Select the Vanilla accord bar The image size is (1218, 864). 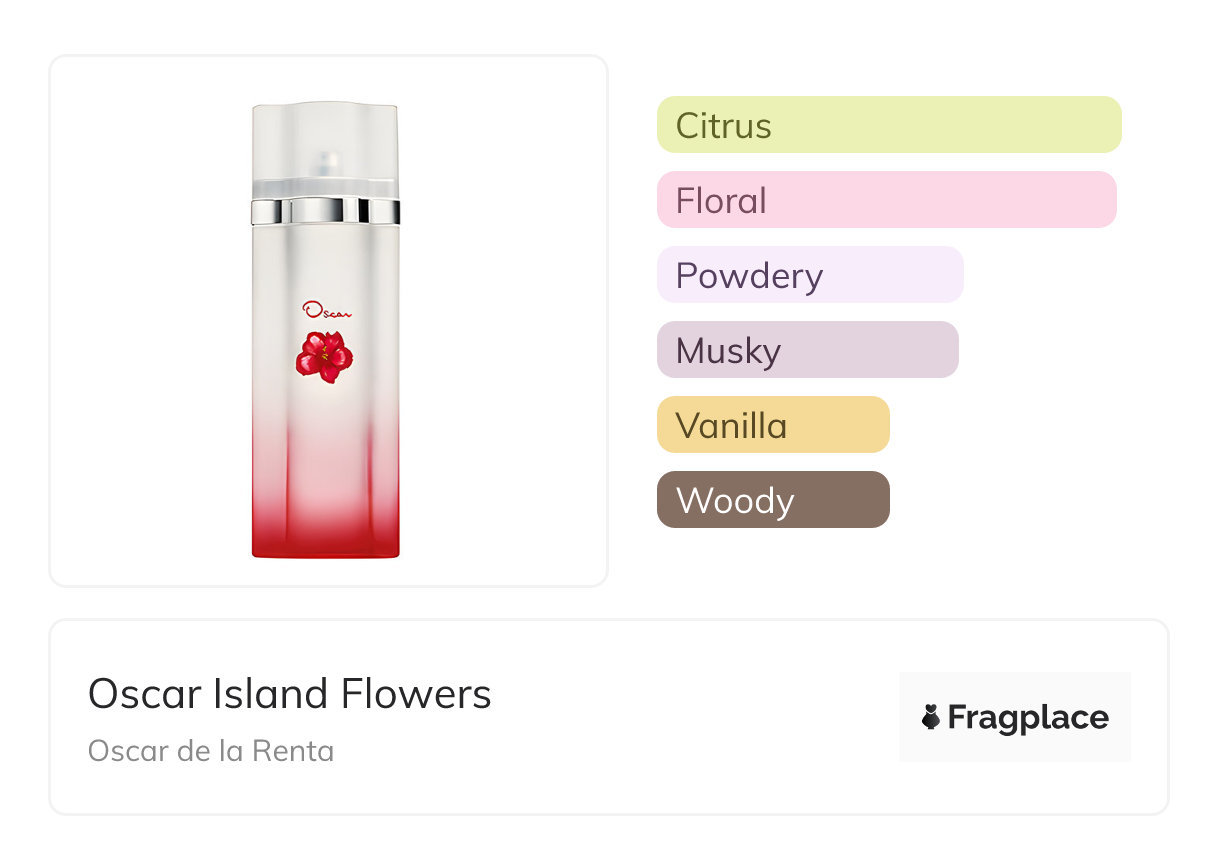tap(772, 425)
